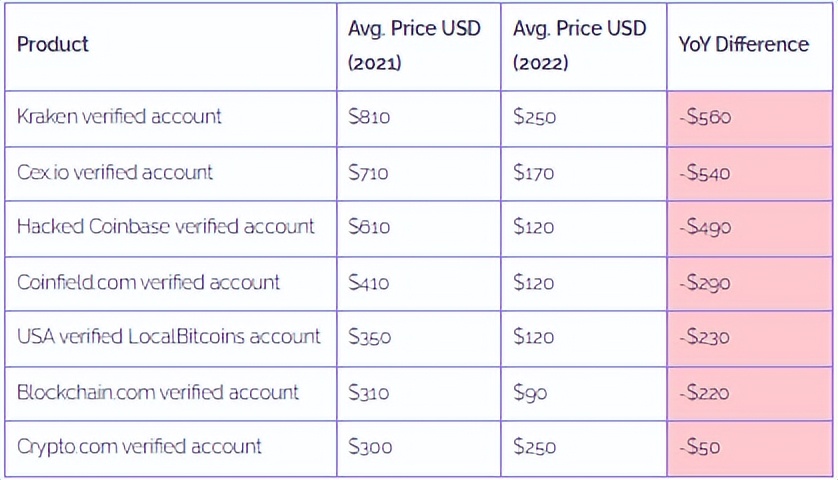Click the Avg. Price USD (2021) header
The width and height of the screenshot is (838, 480).
point(414,45)
